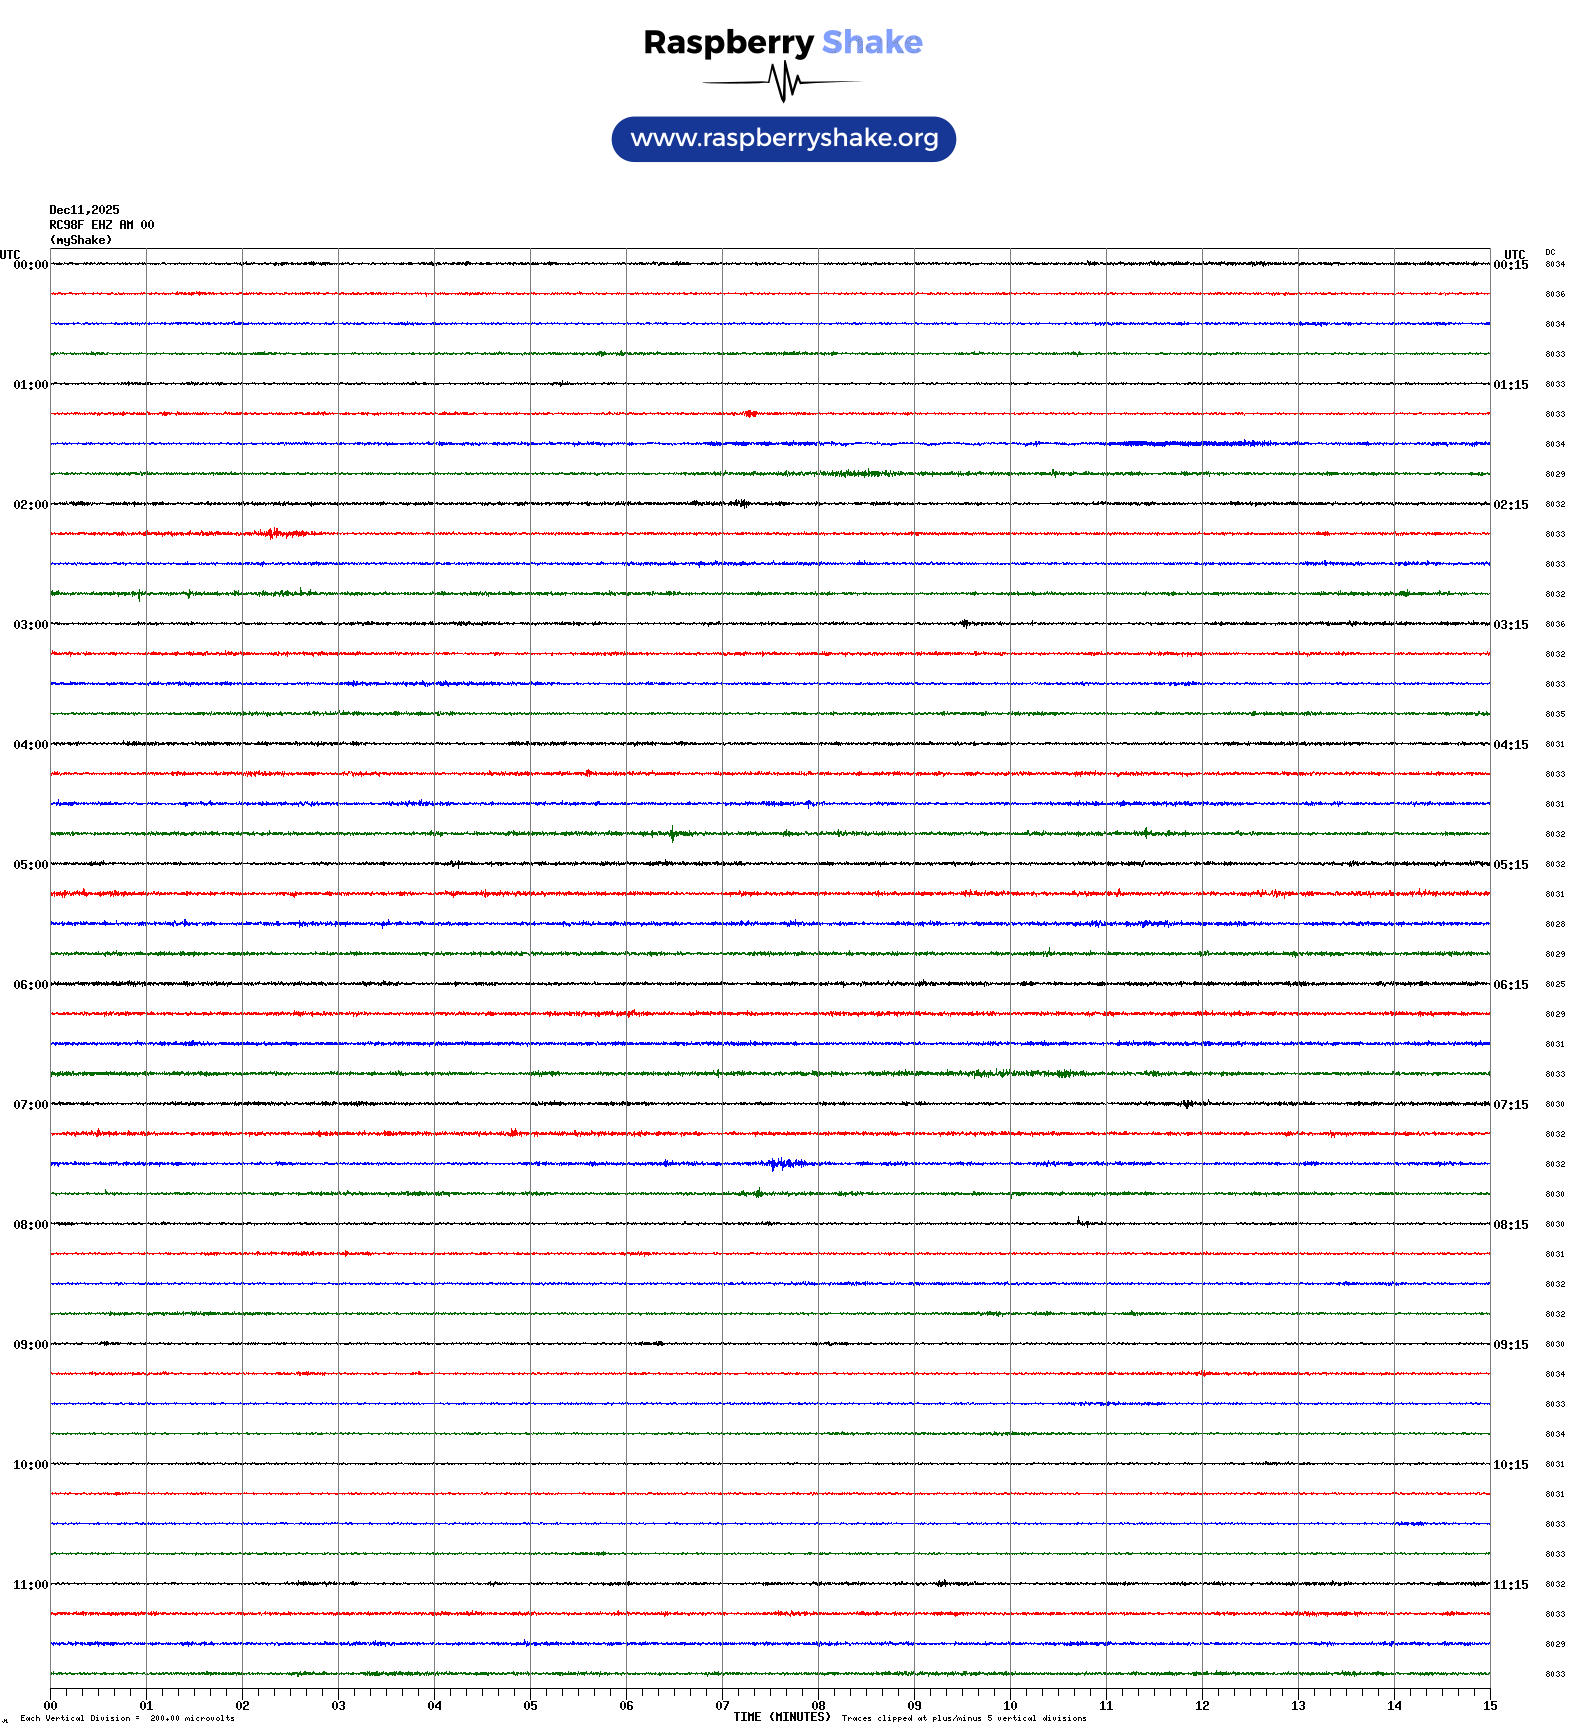Click the (myShake) station name text
Image resolution: width=1570 pixels, height=1732 pixels.
(81, 240)
